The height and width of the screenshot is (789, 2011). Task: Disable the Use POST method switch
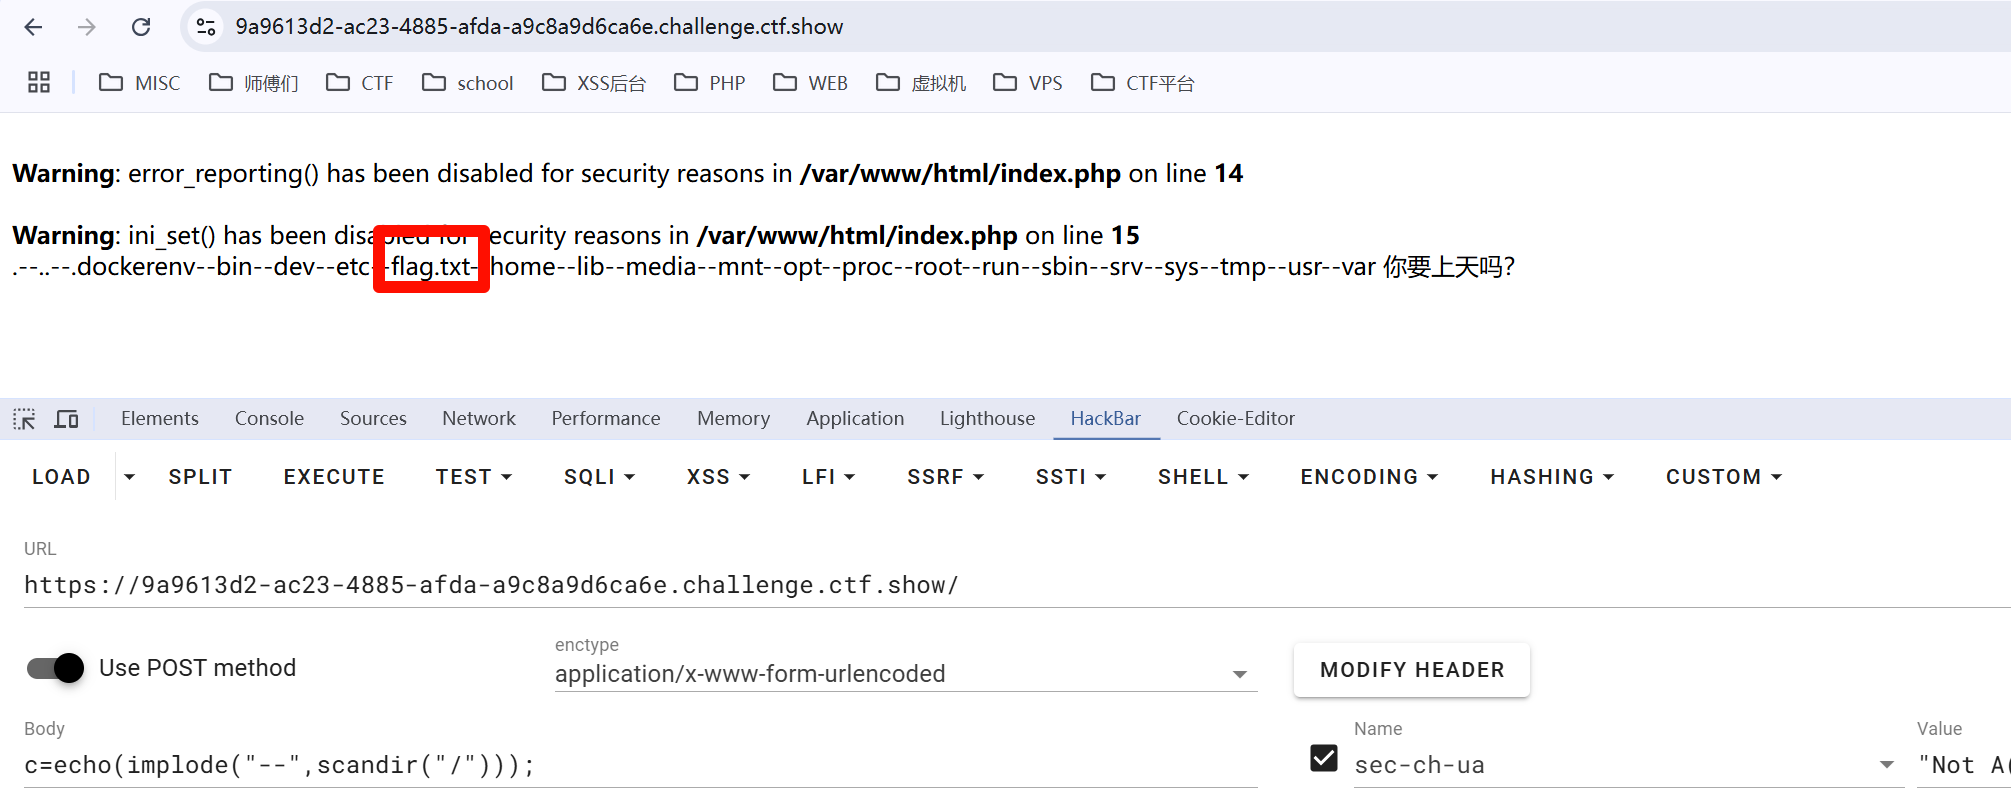(x=56, y=668)
